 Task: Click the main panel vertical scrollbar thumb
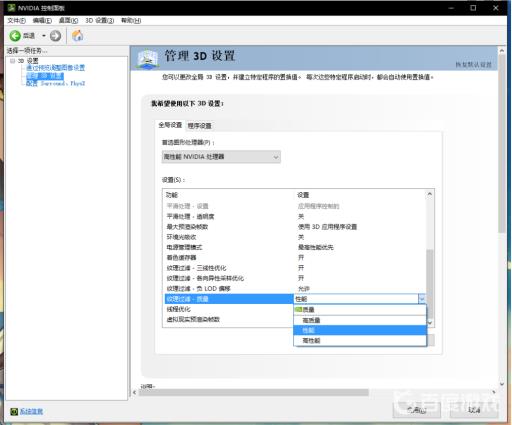coord(502,143)
